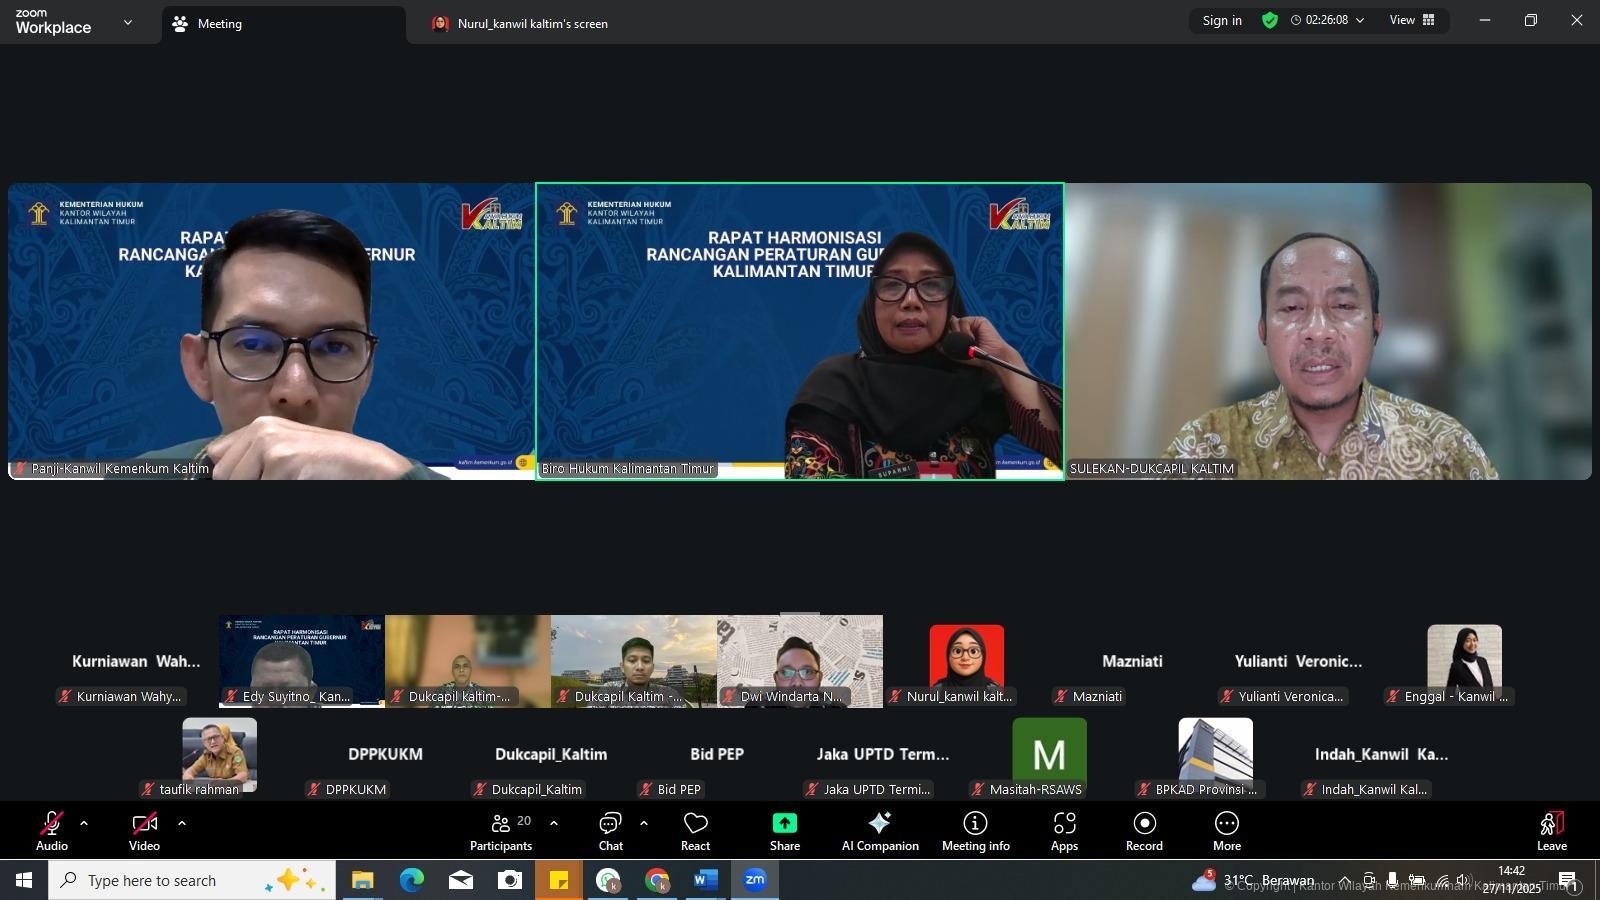
Task: Open the AI Companion panel
Action: (x=879, y=831)
